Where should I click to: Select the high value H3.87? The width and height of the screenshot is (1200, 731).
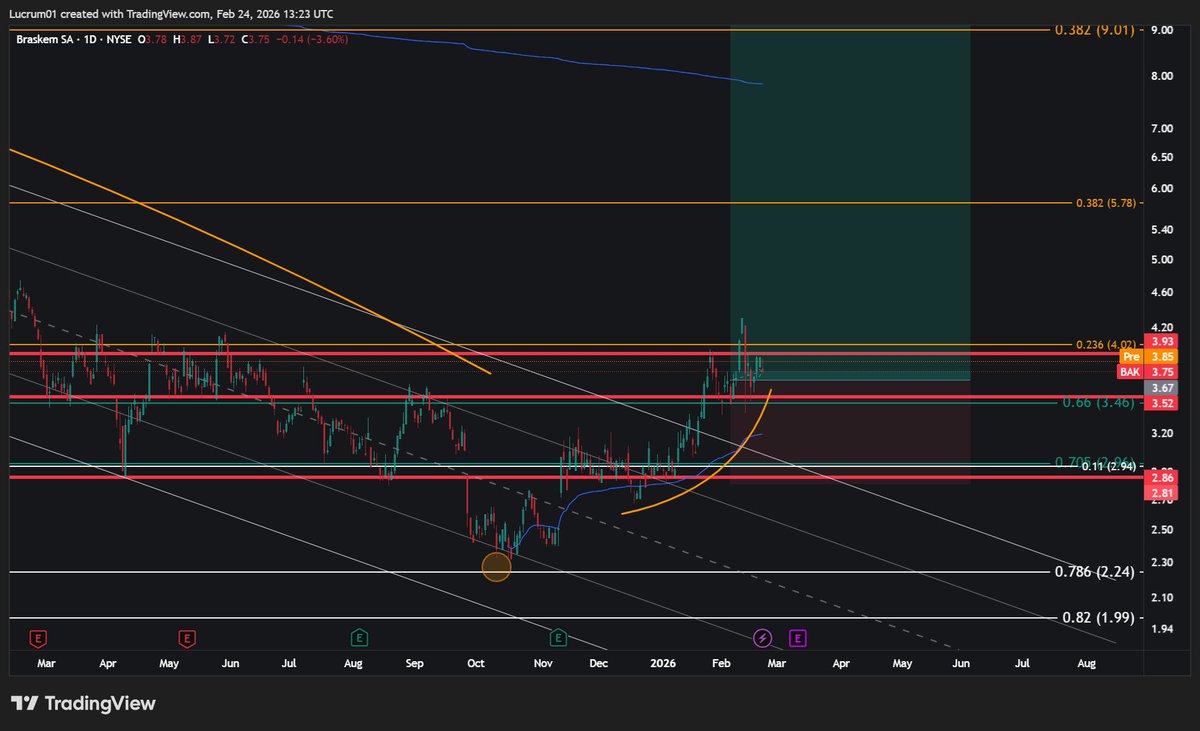tap(189, 38)
